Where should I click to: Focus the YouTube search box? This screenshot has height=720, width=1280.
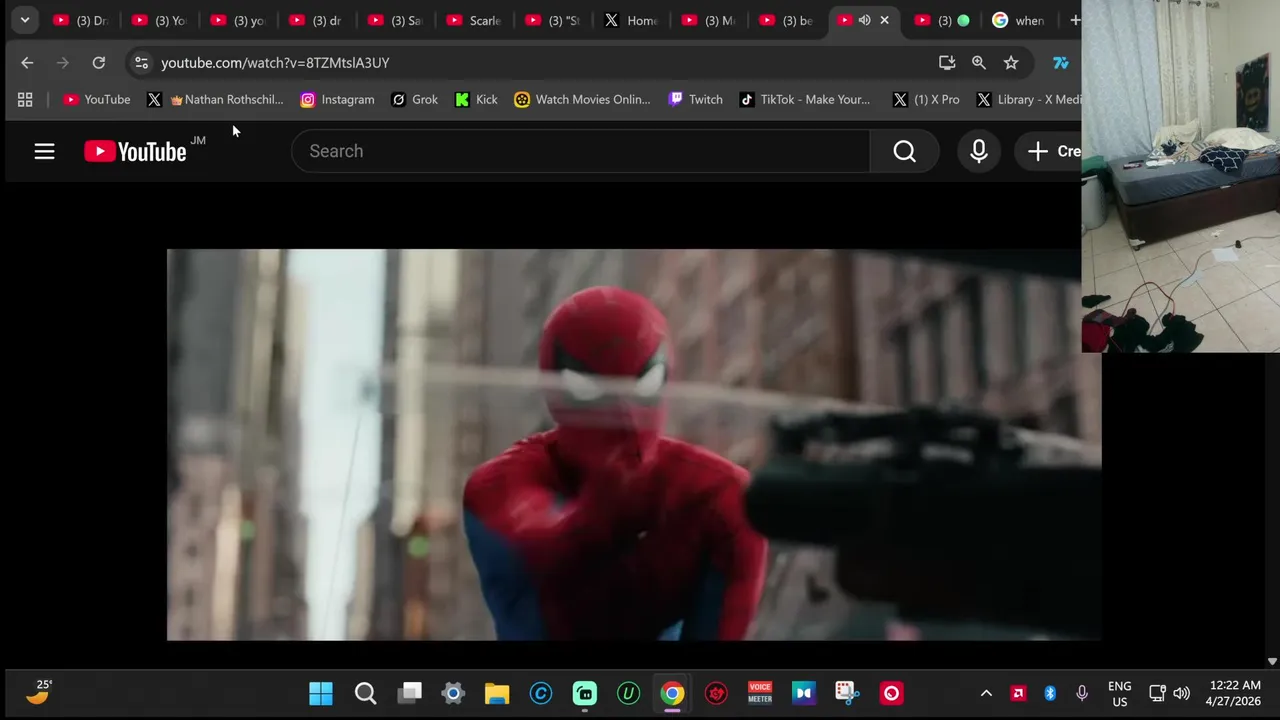click(581, 151)
